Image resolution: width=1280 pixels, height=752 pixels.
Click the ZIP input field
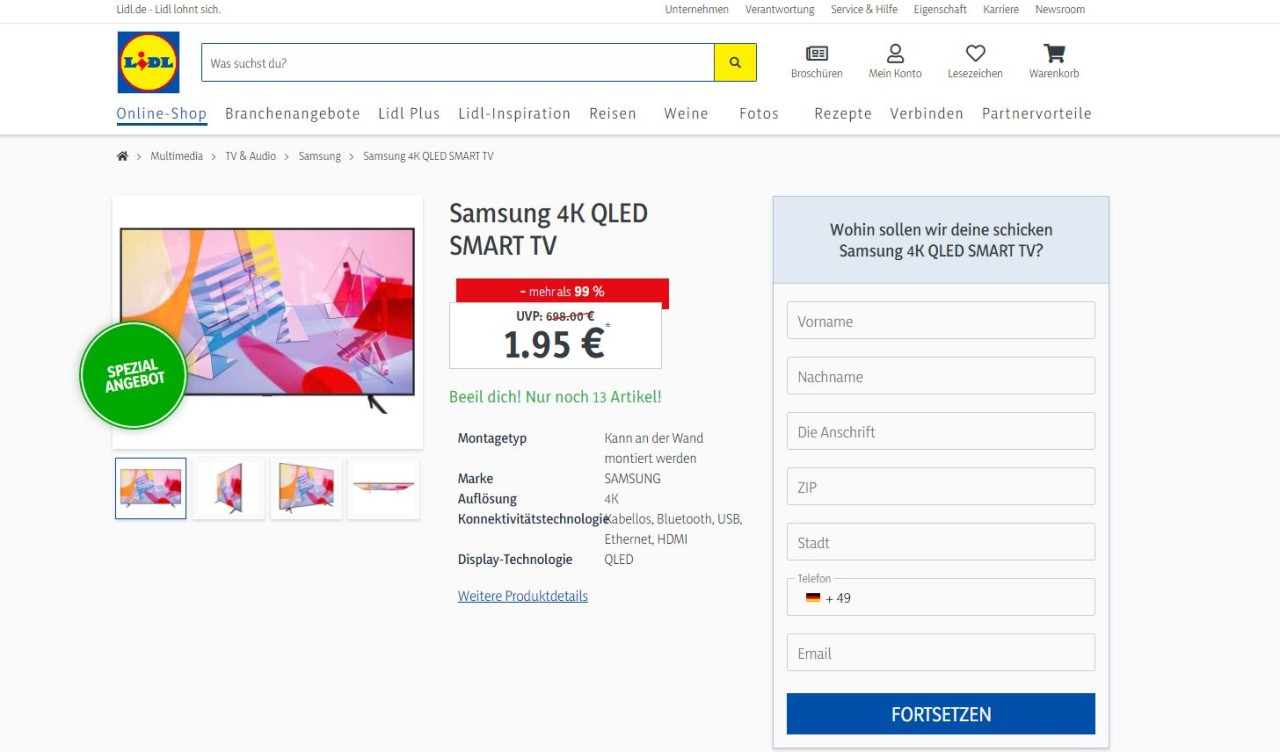click(x=941, y=487)
